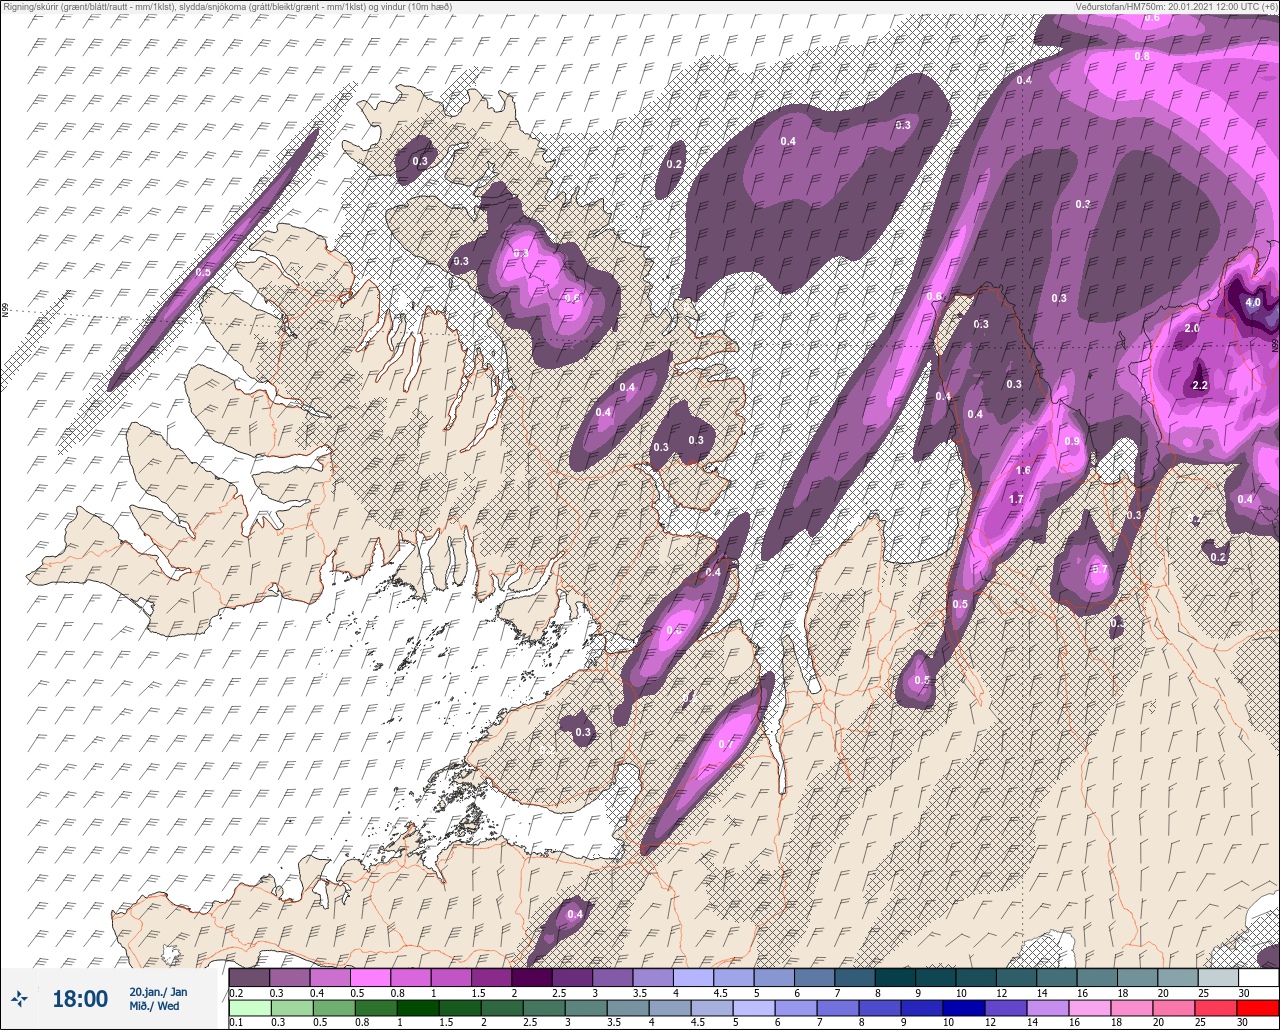1280x1030 pixels.
Task: Click the 2.2 precipitation value on the map
Action: coord(1201,385)
